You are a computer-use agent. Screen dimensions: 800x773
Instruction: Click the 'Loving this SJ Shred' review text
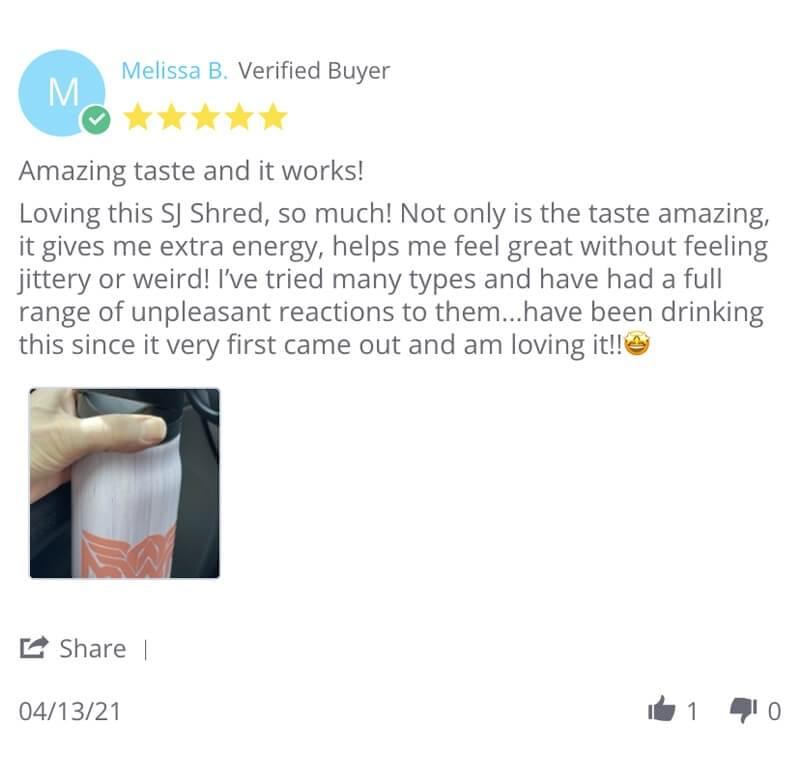pyautogui.click(x=394, y=279)
